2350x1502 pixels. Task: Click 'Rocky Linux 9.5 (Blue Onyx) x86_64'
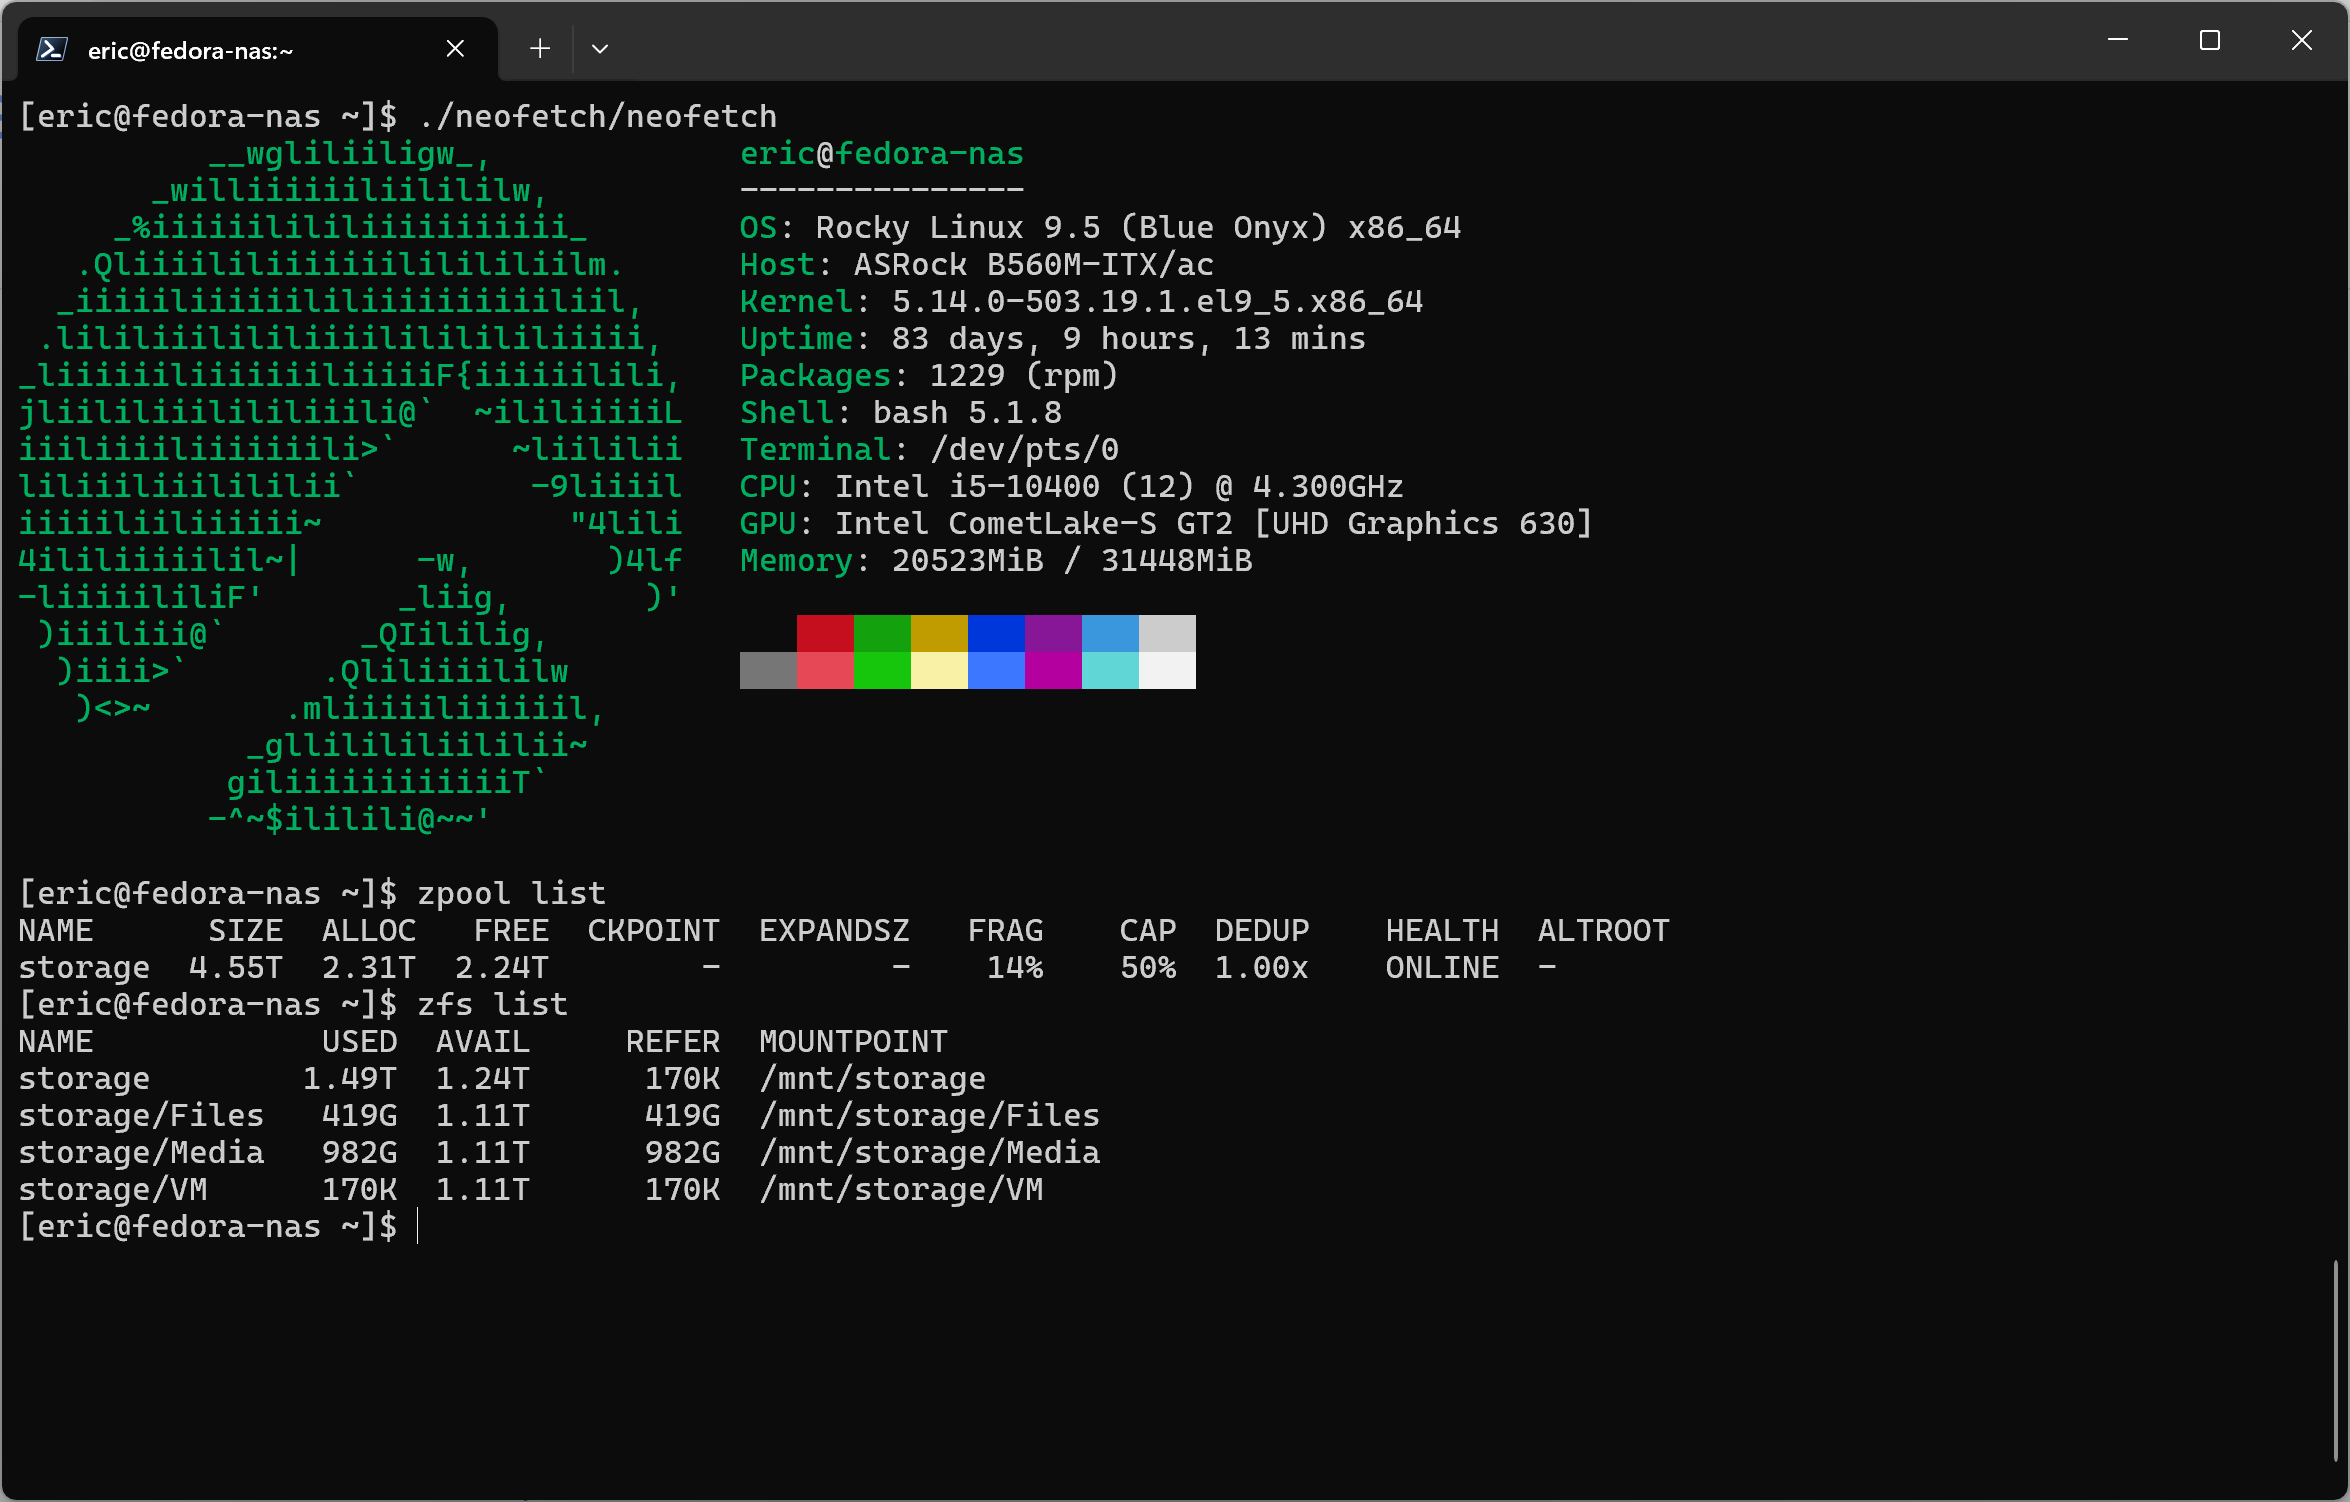coord(1138,227)
